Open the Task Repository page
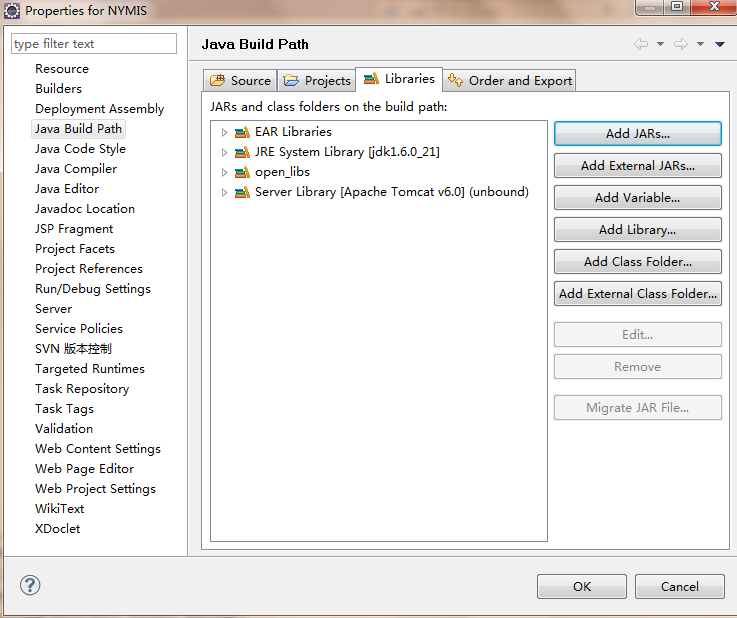Image resolution: width=737 pixels, height=618 pixels. pos(82,389)
